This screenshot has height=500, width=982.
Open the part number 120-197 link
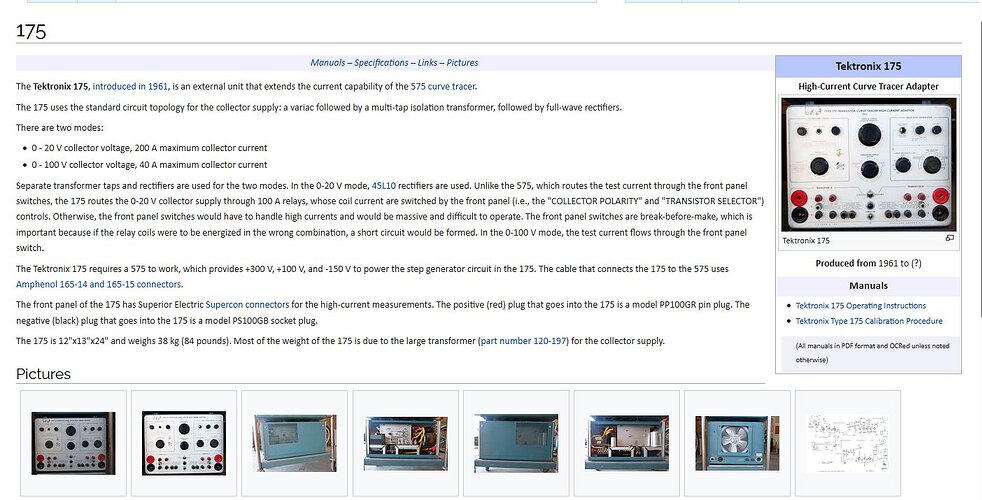pos(524,341)
